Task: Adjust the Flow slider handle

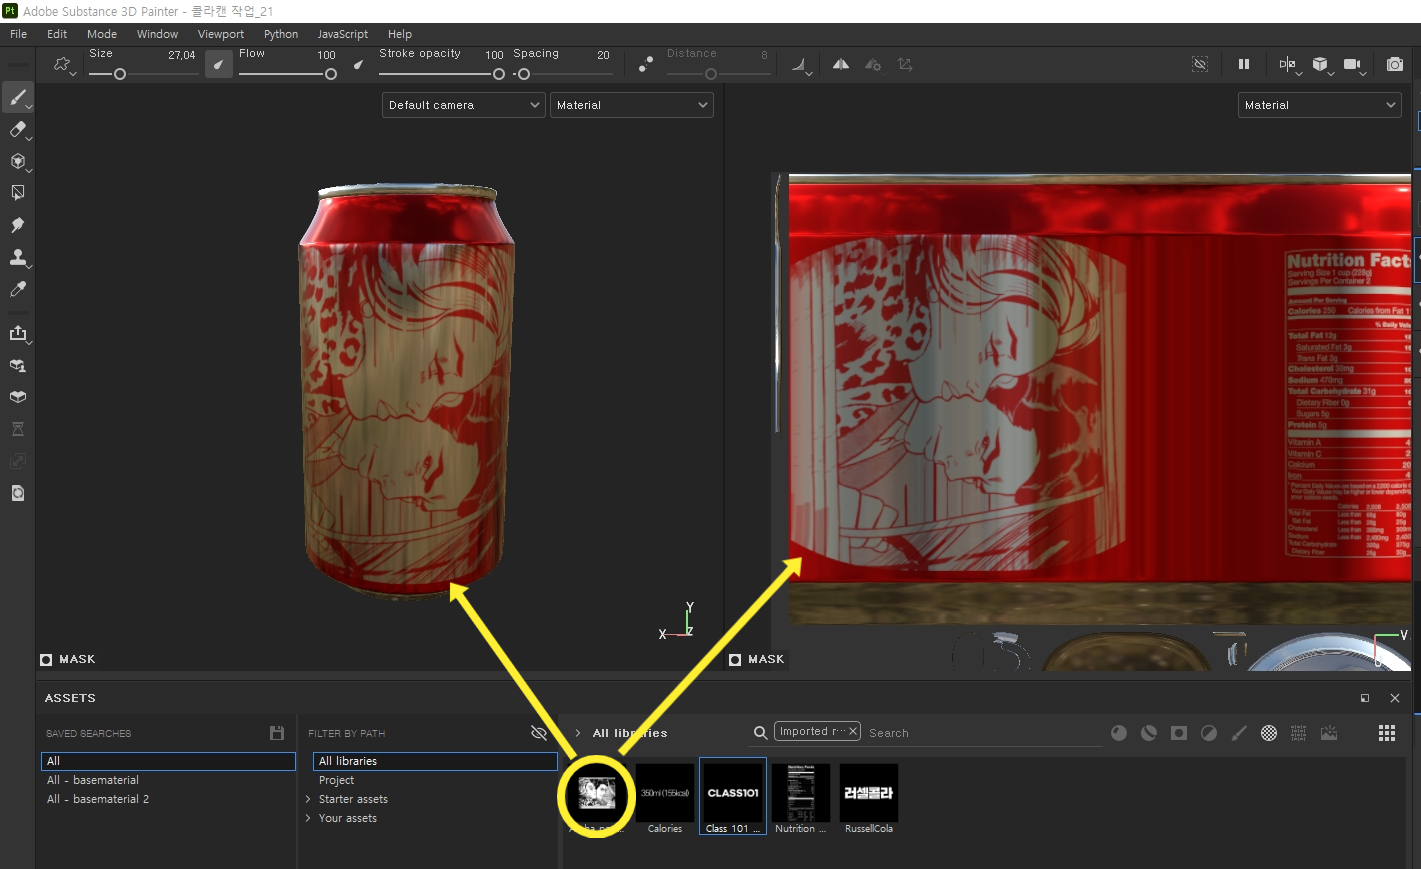Action: (330, 74)
